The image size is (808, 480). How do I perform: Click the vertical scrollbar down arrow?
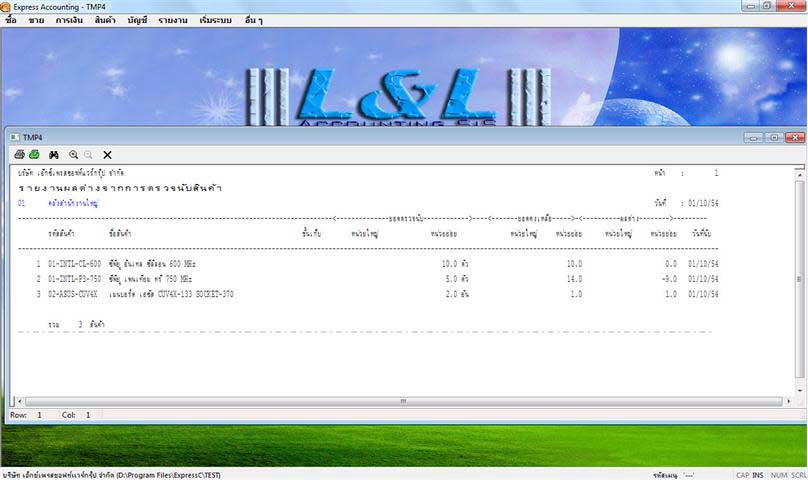click(x=799, y=390)
